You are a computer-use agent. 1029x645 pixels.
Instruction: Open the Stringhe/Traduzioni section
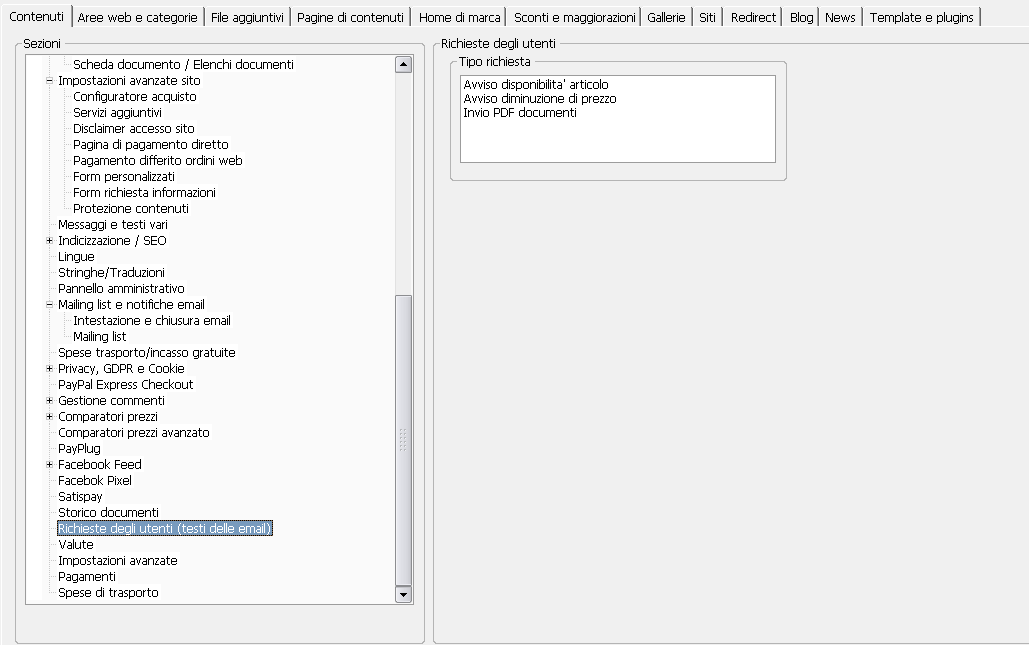(111, 273)
